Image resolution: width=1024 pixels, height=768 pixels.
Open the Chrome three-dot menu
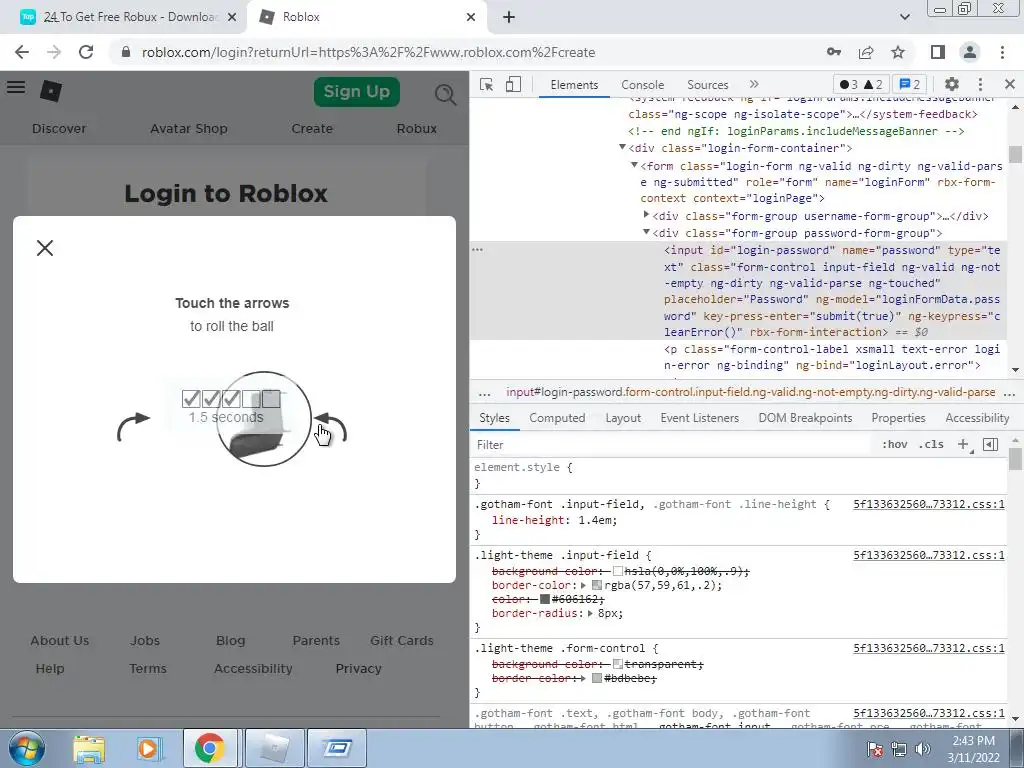tap(1002, 52)
